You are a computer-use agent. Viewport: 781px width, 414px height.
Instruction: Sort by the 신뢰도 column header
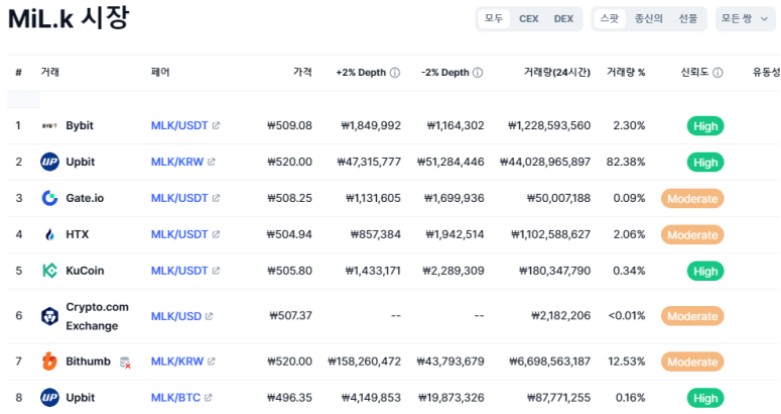(x=695, y=73)
